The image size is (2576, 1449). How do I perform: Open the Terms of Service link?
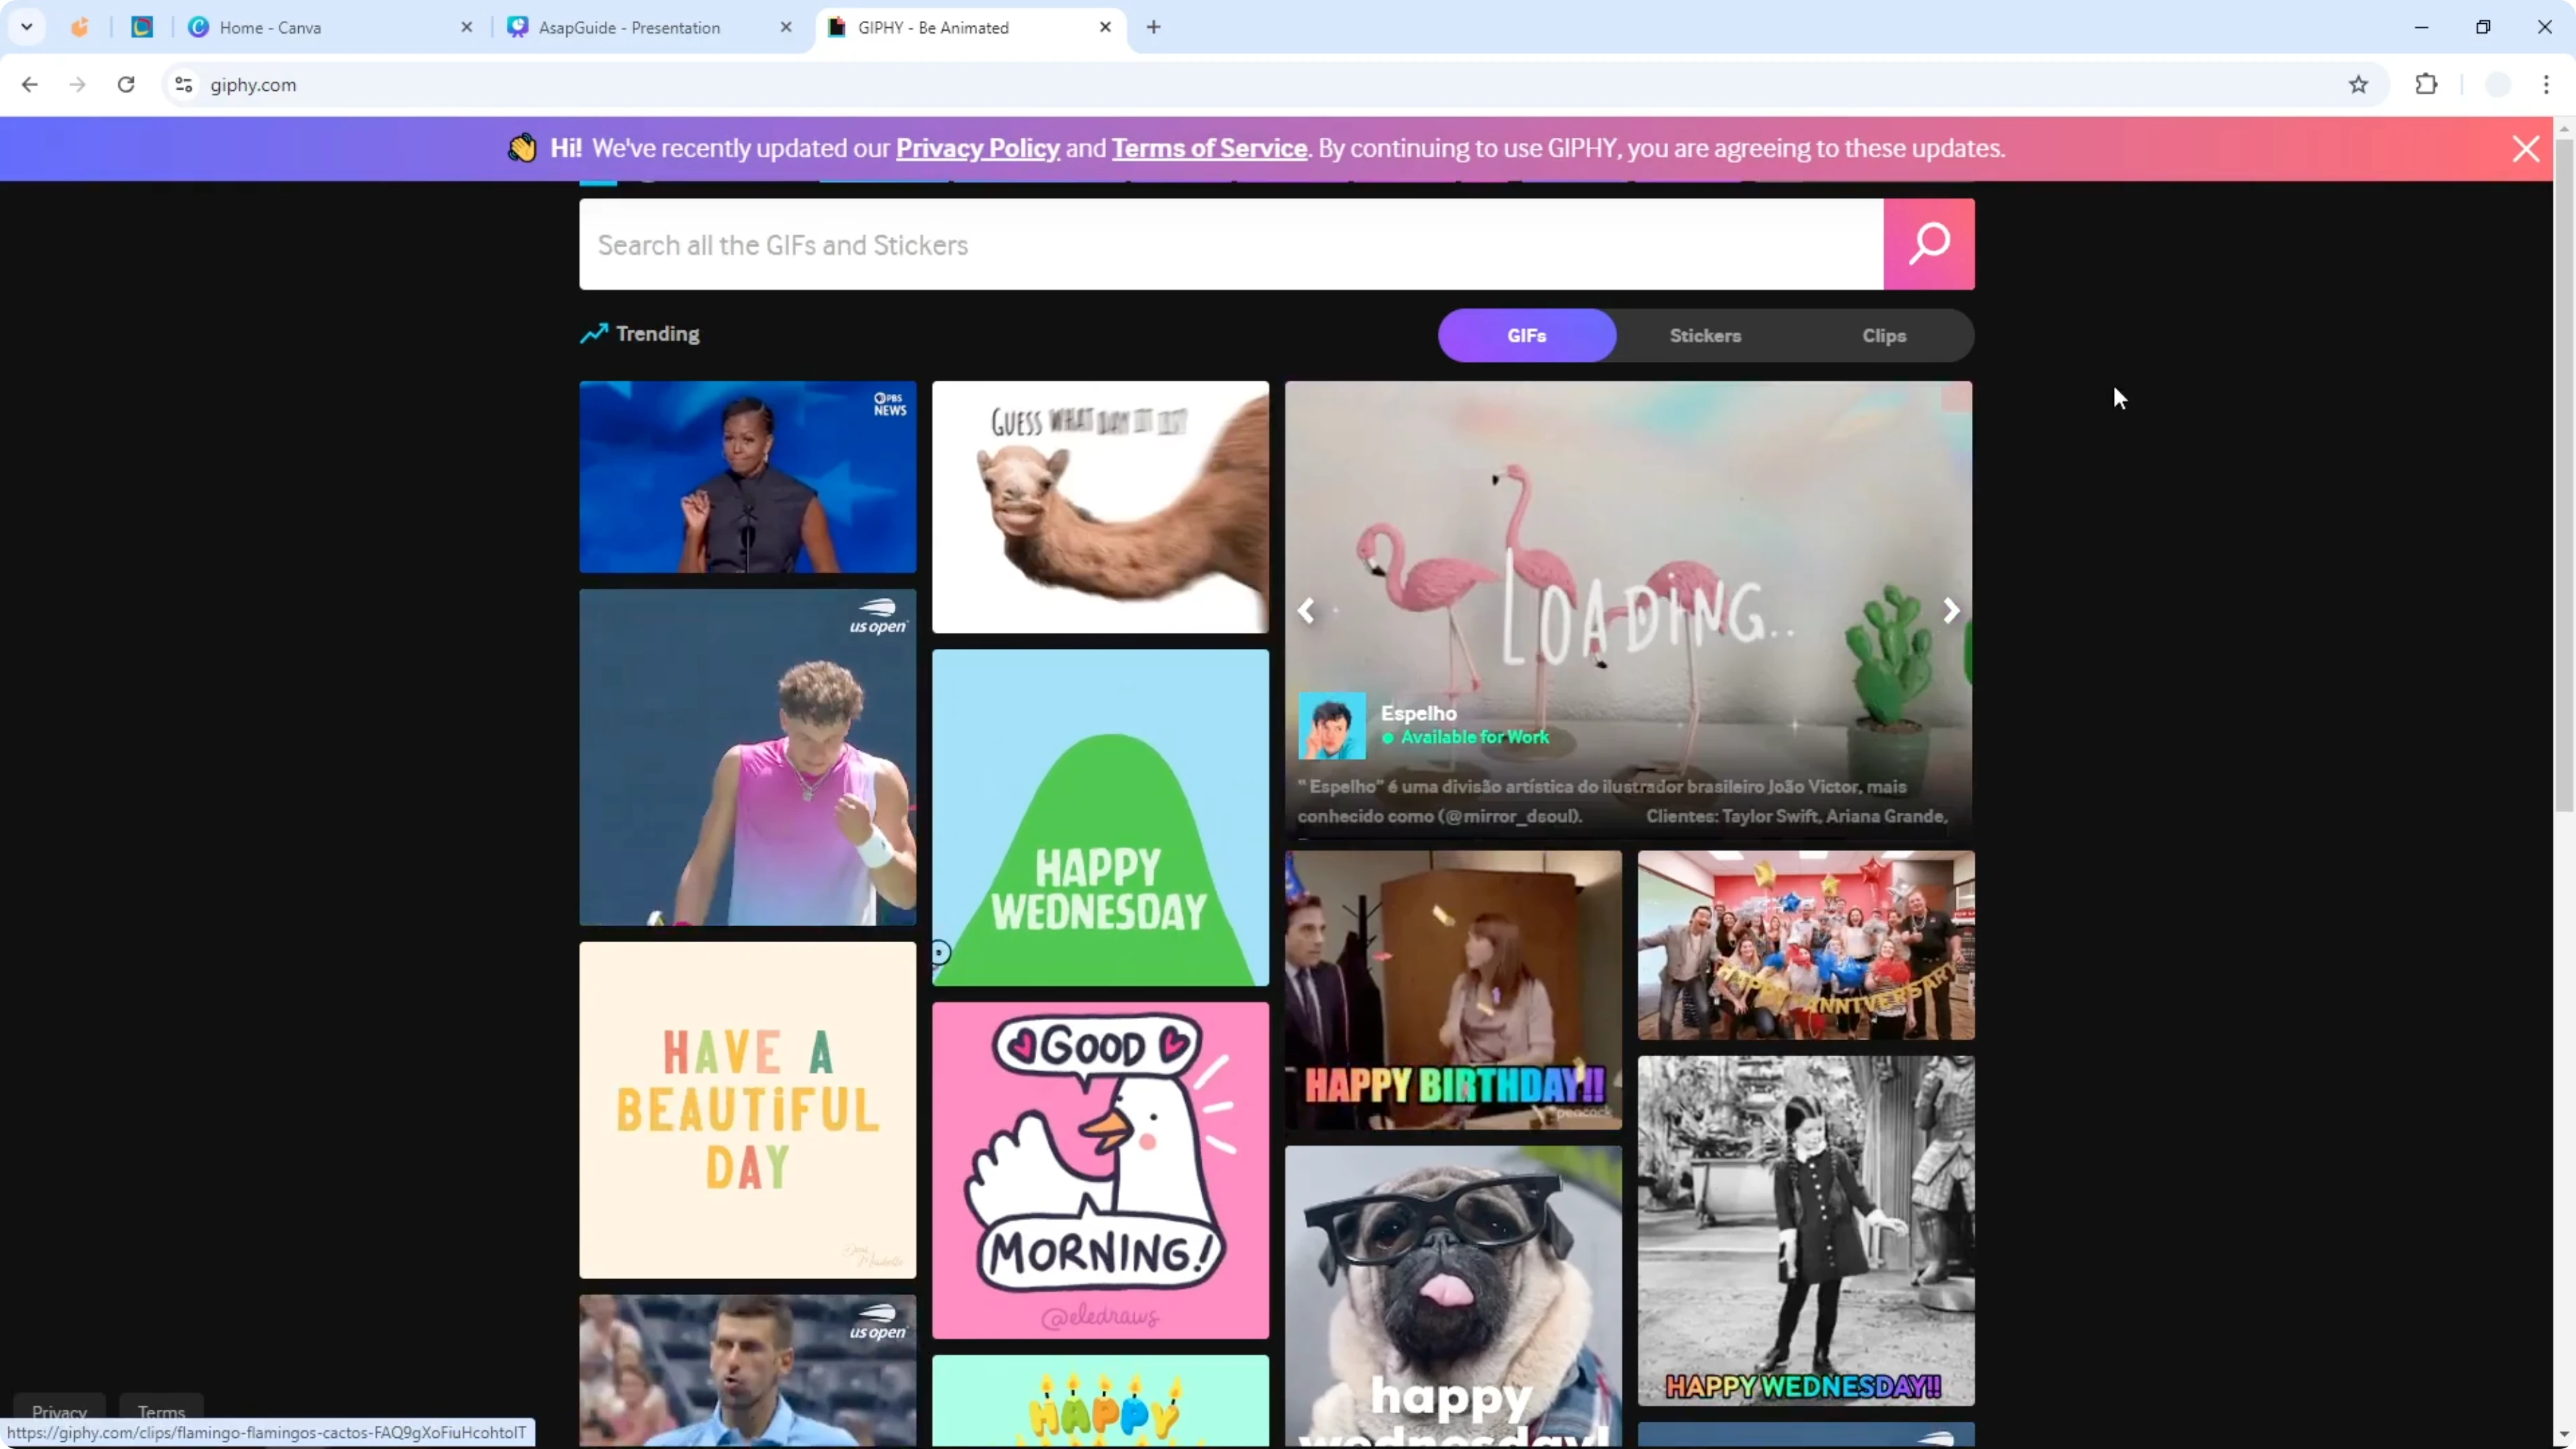1209,148
